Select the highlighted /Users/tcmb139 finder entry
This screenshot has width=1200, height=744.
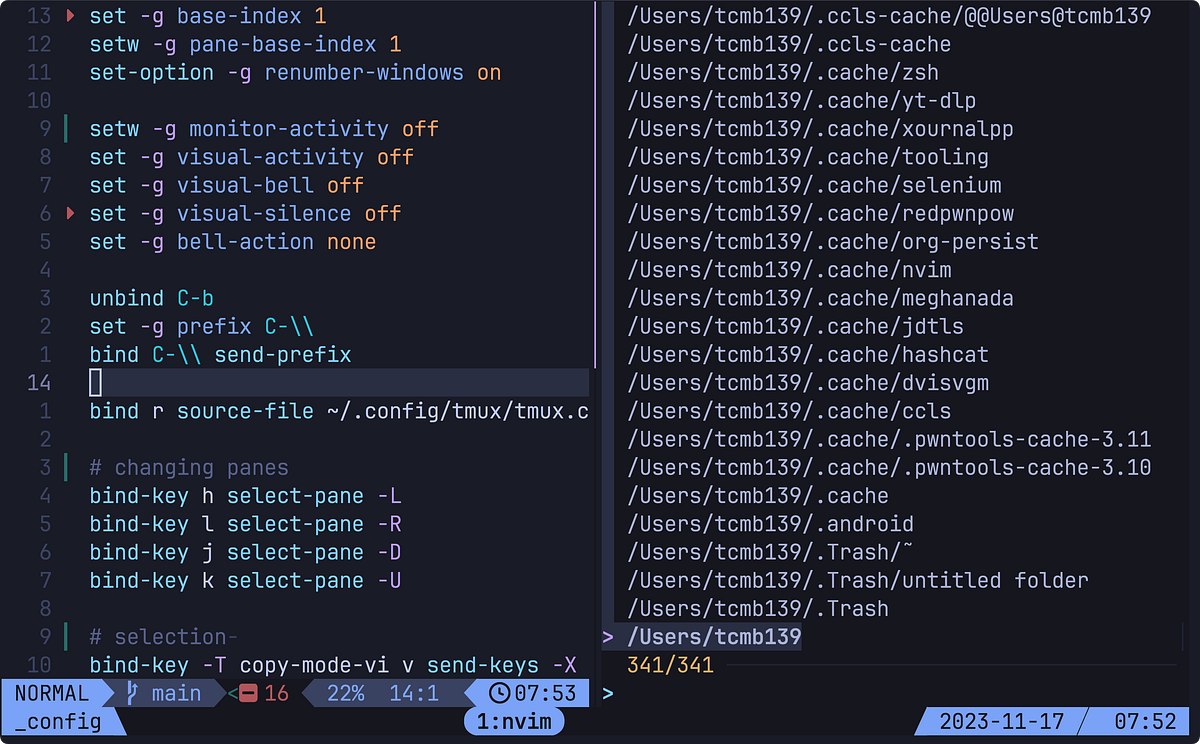(x=714, y=636)
